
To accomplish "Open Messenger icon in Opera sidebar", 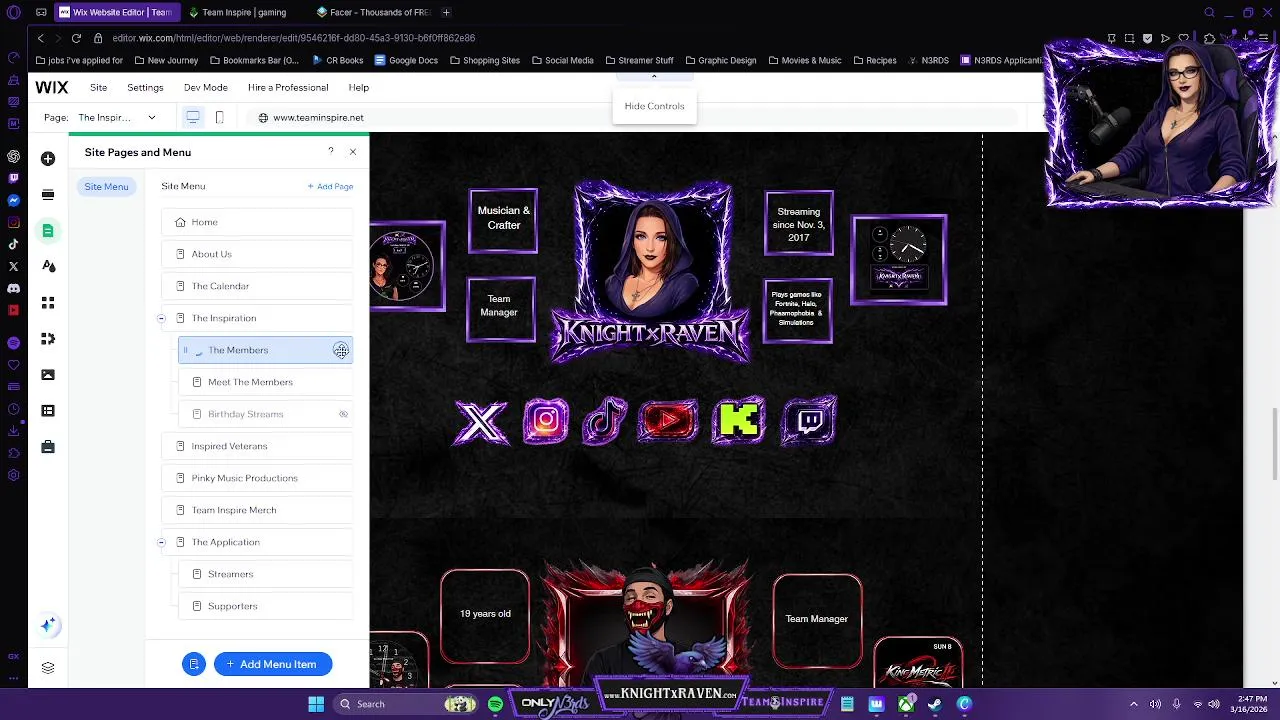I will 13,200.
